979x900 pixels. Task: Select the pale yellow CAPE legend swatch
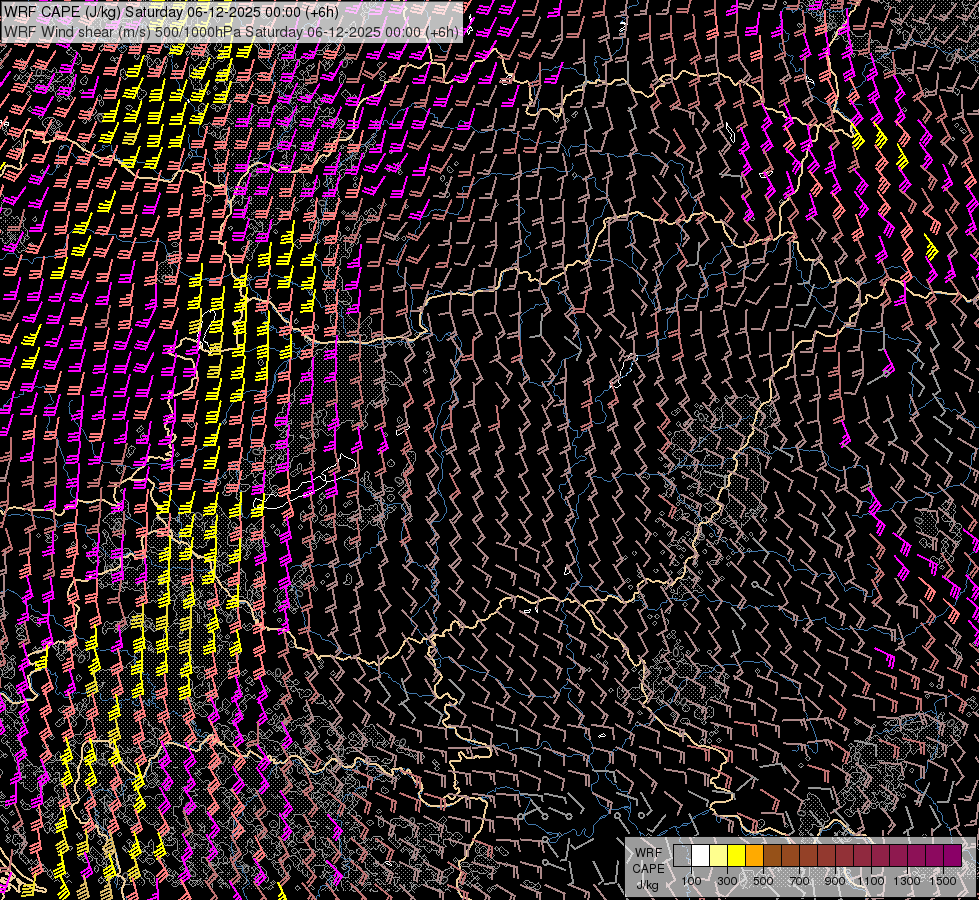pyautogui.click(x=718, y=855)
